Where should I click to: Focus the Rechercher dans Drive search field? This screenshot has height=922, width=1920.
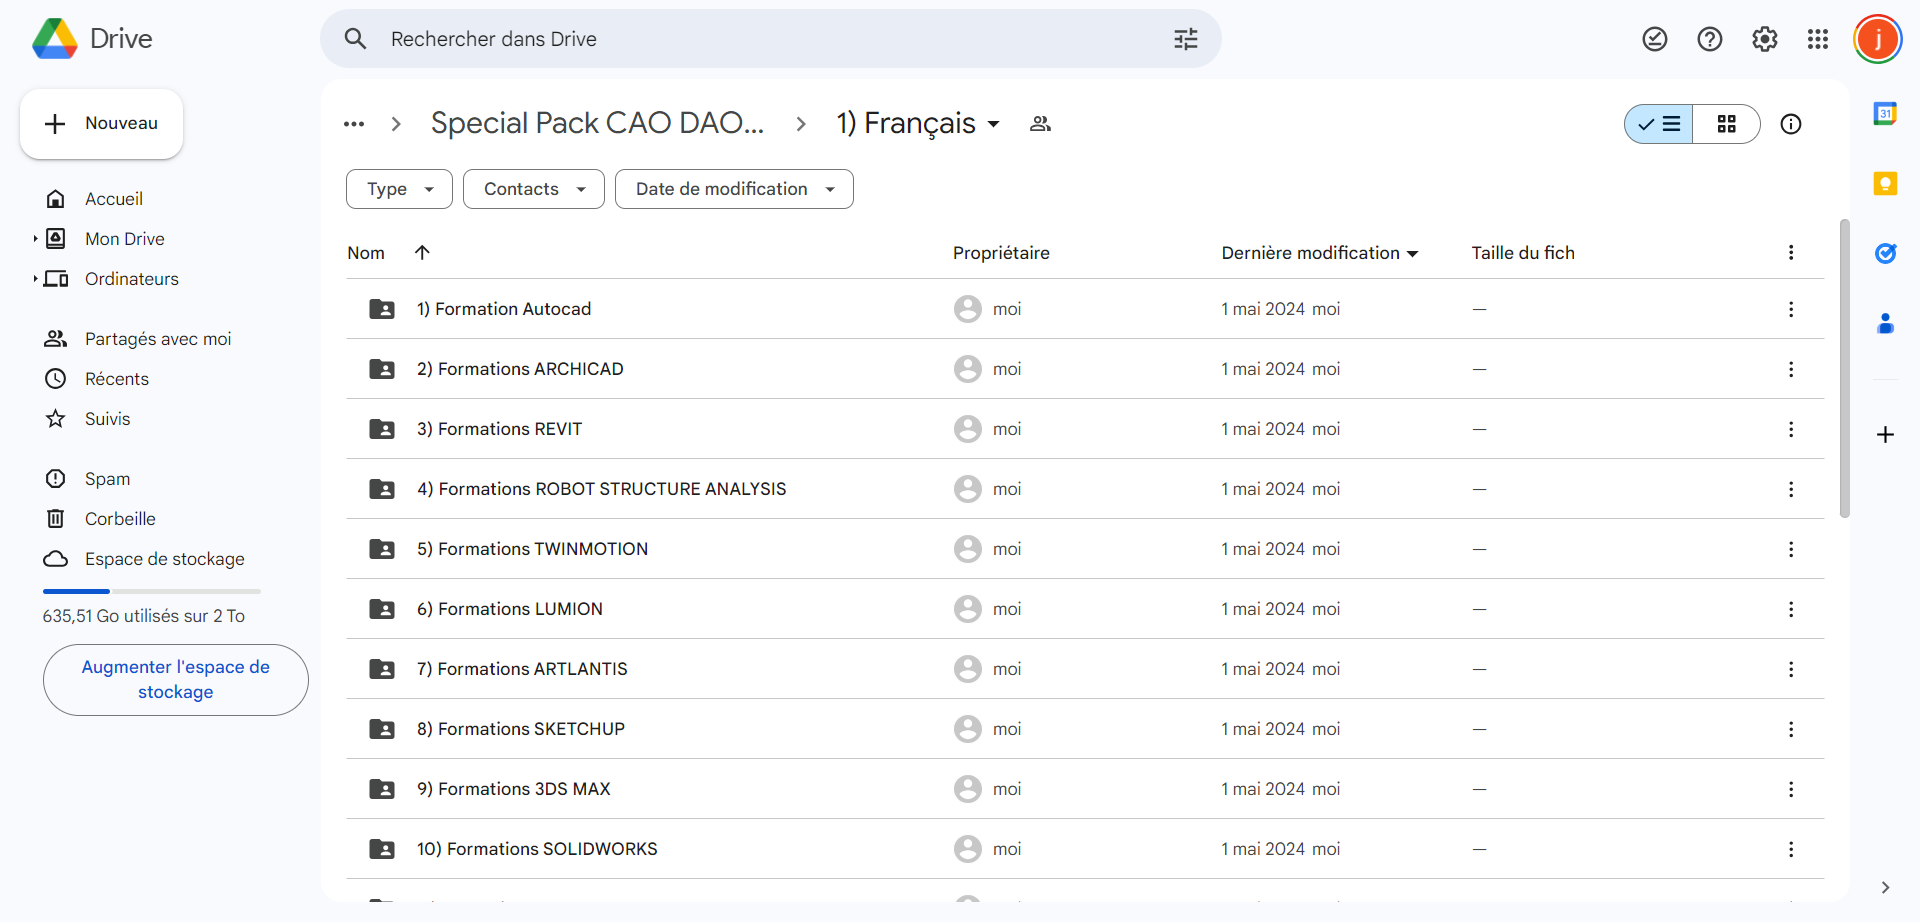click(770, 39)
